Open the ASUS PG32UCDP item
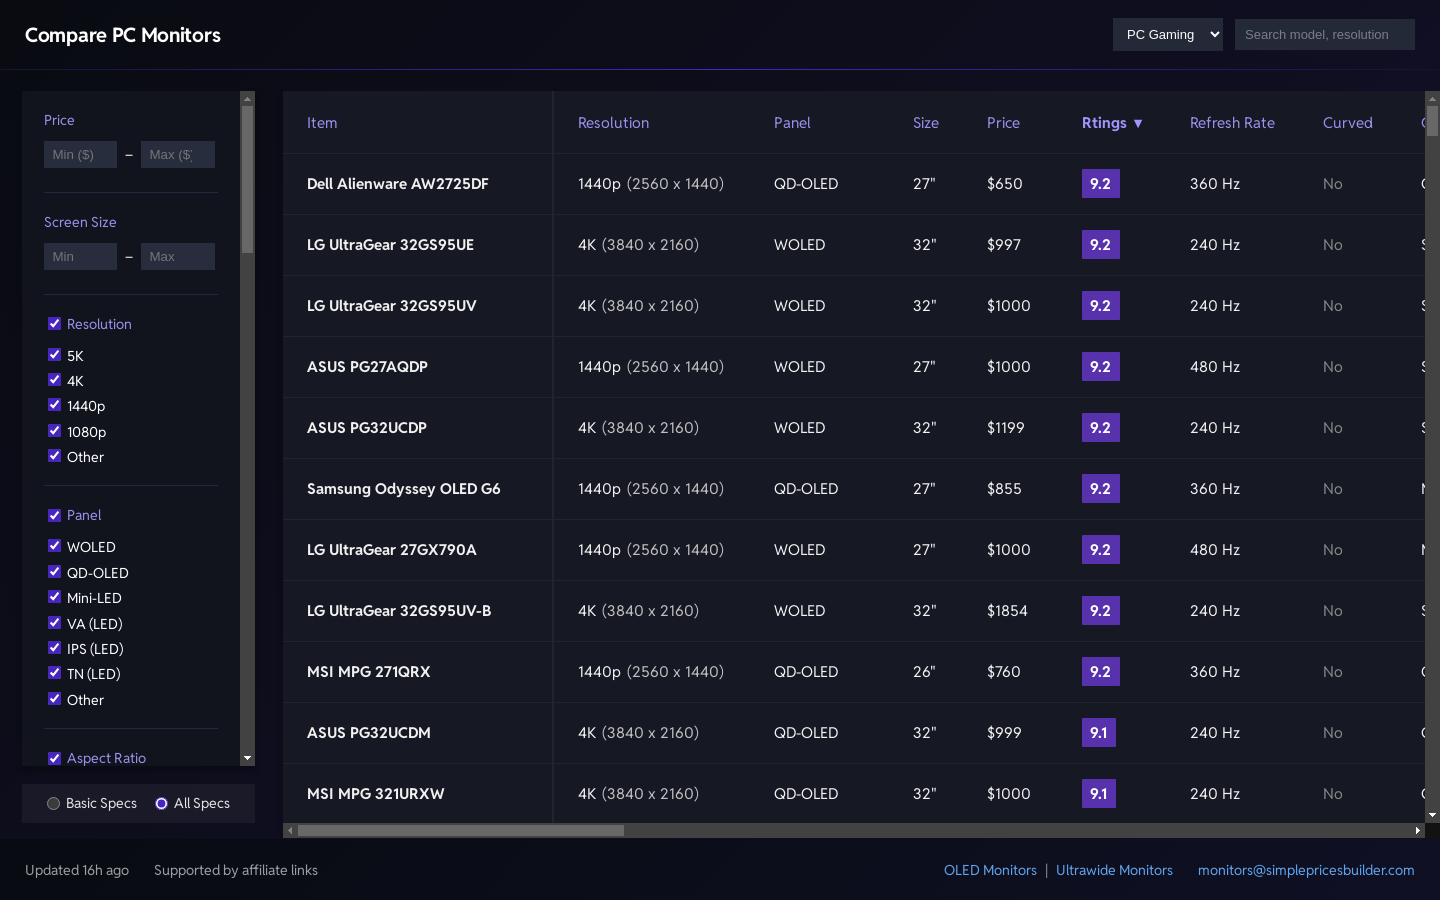 [367, 428]
